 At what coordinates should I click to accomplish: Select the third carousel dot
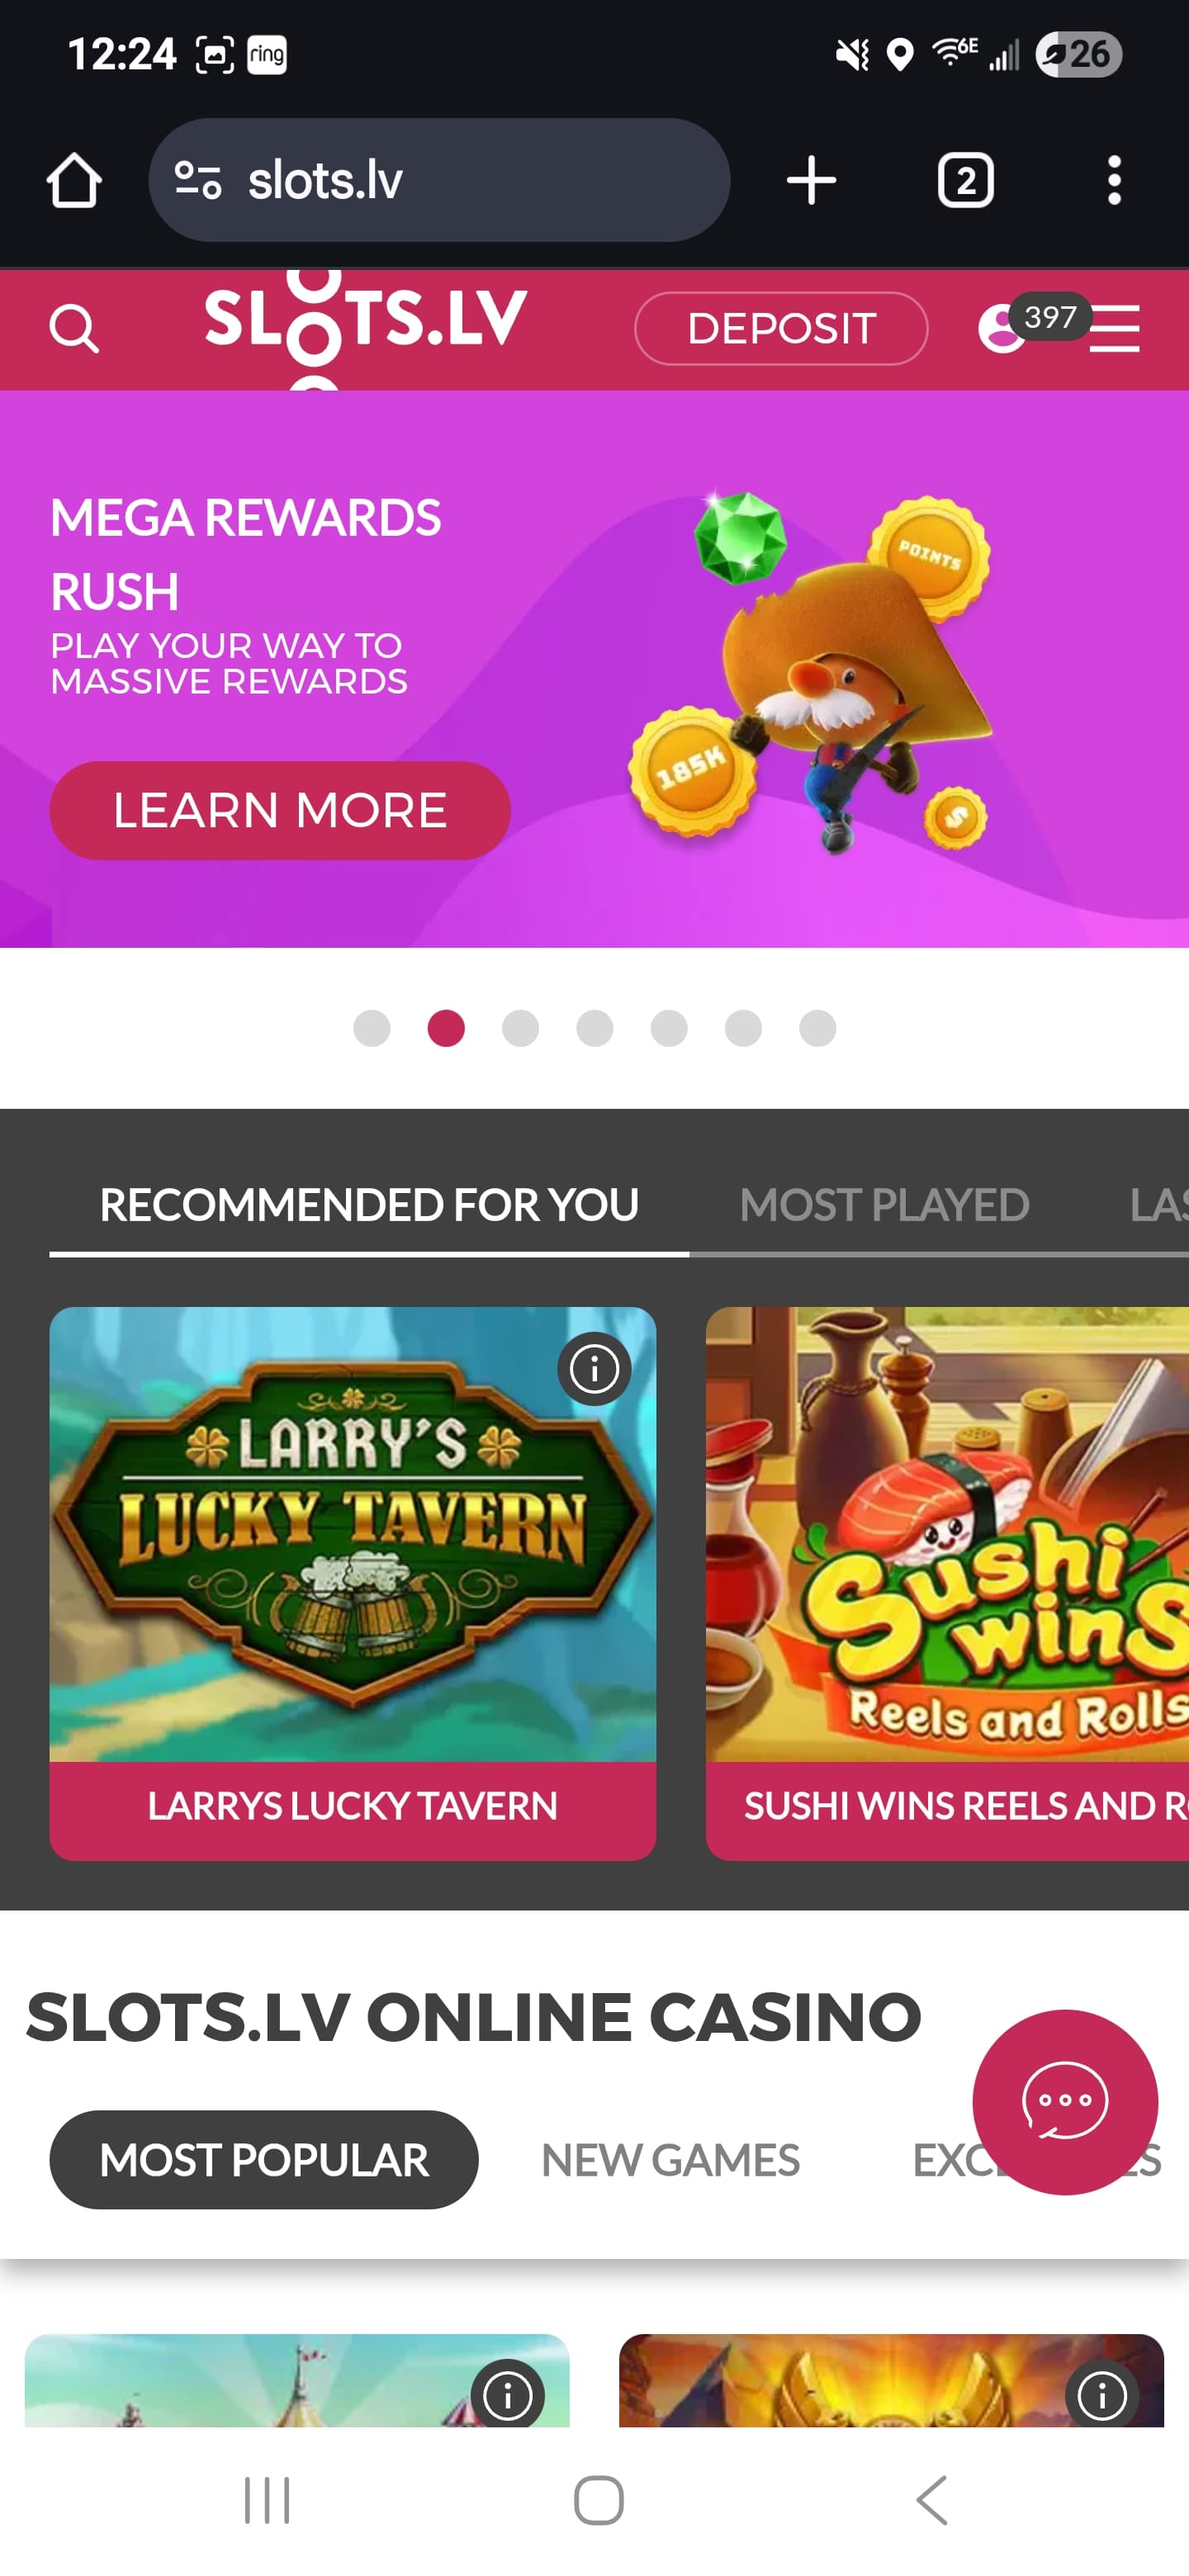pyautogui.click(x=520, y=1028)
